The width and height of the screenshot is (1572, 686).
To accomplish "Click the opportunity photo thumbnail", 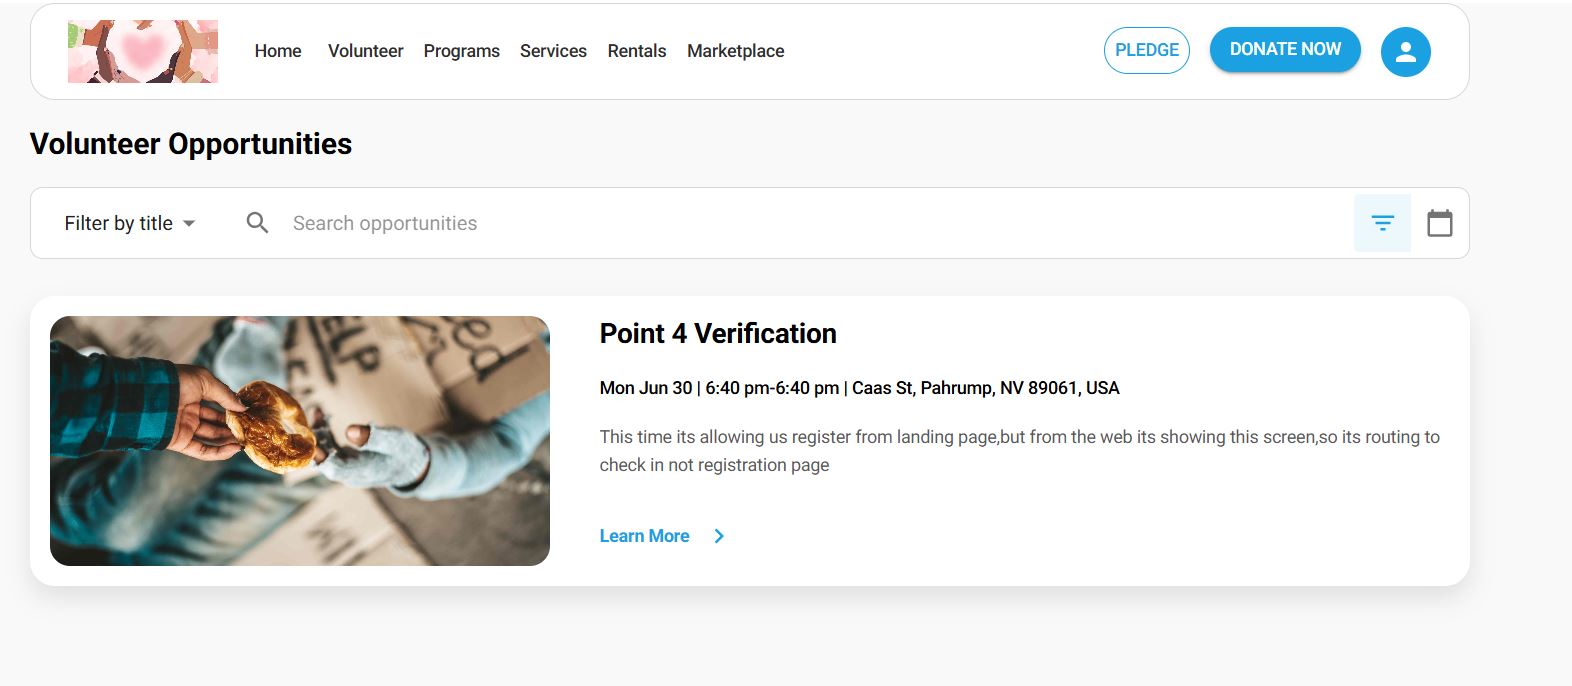I will click(300, 440).
